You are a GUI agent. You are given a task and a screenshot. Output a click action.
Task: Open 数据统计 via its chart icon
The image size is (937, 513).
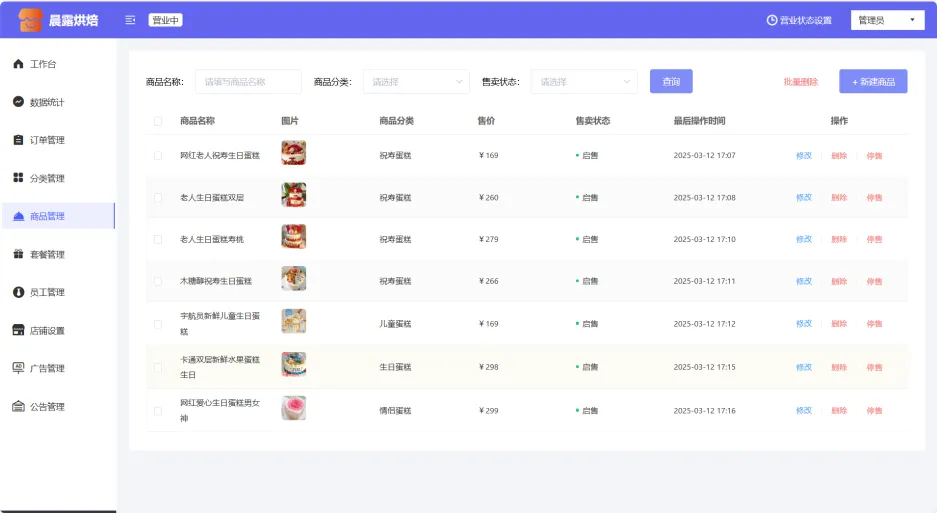18,102
